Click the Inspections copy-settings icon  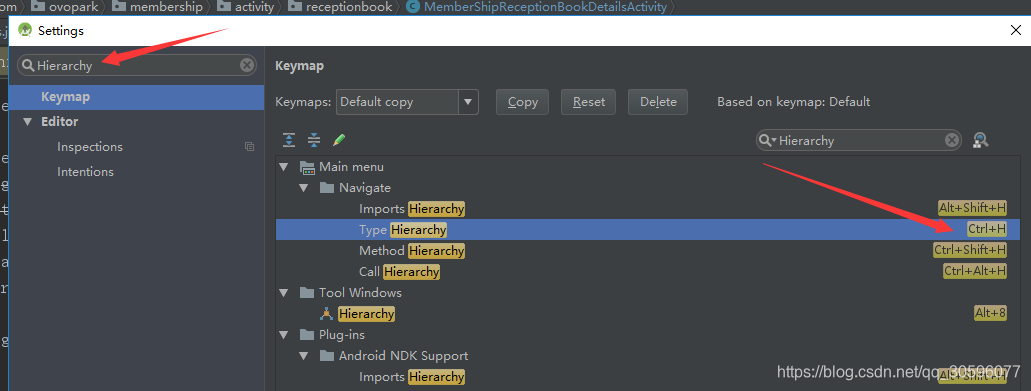click(249, 147)
